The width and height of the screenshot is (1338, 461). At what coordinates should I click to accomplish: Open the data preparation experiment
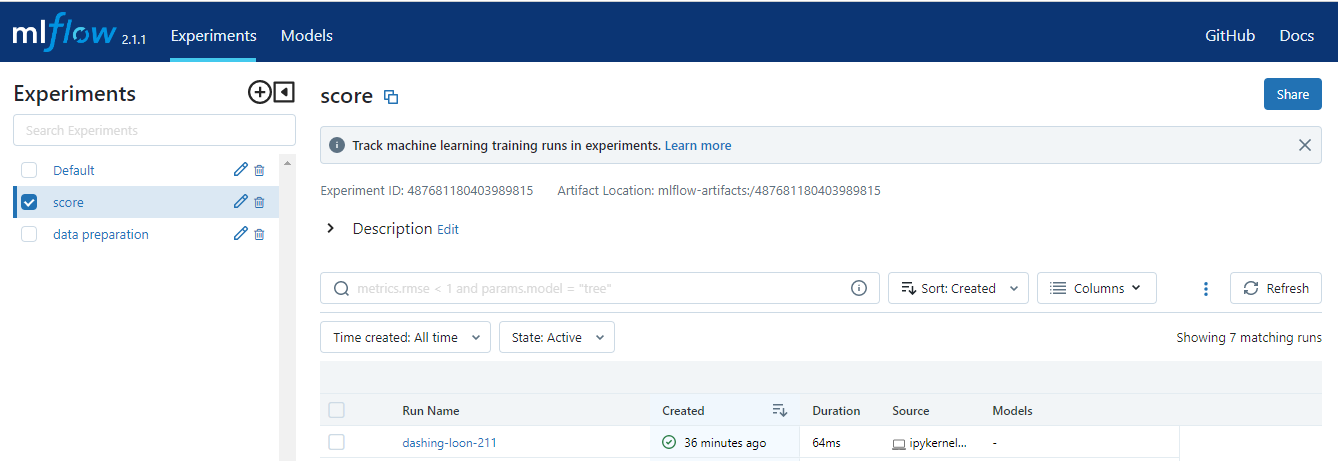101,234
